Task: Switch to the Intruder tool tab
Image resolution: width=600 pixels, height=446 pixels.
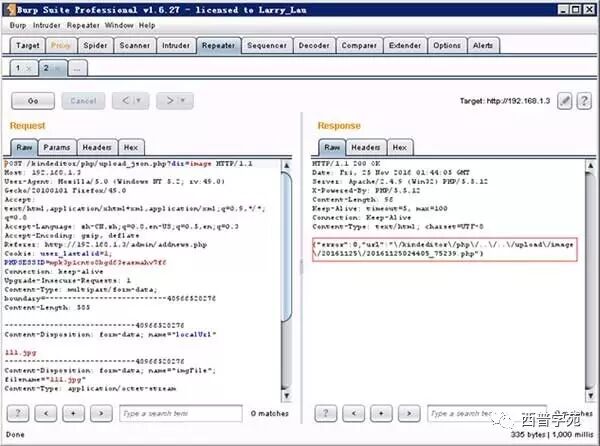Action: point(176,46)
